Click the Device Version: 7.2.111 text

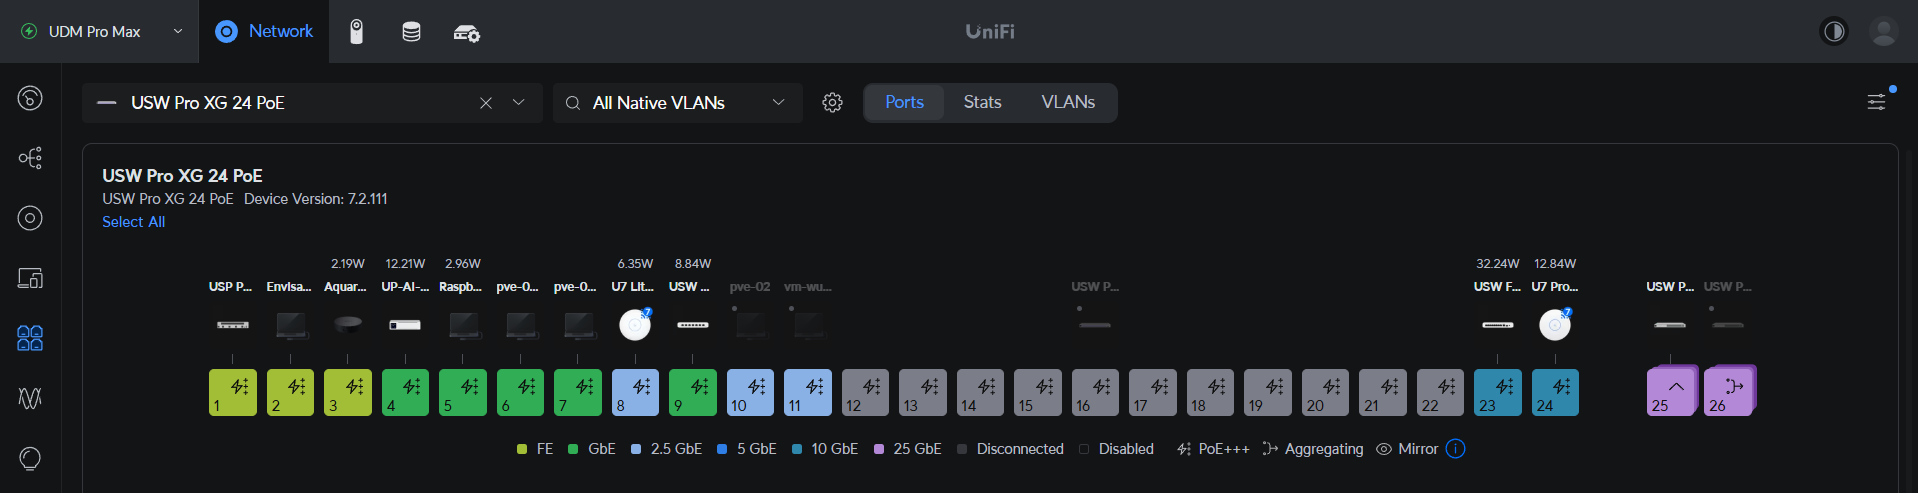(316, 199)
